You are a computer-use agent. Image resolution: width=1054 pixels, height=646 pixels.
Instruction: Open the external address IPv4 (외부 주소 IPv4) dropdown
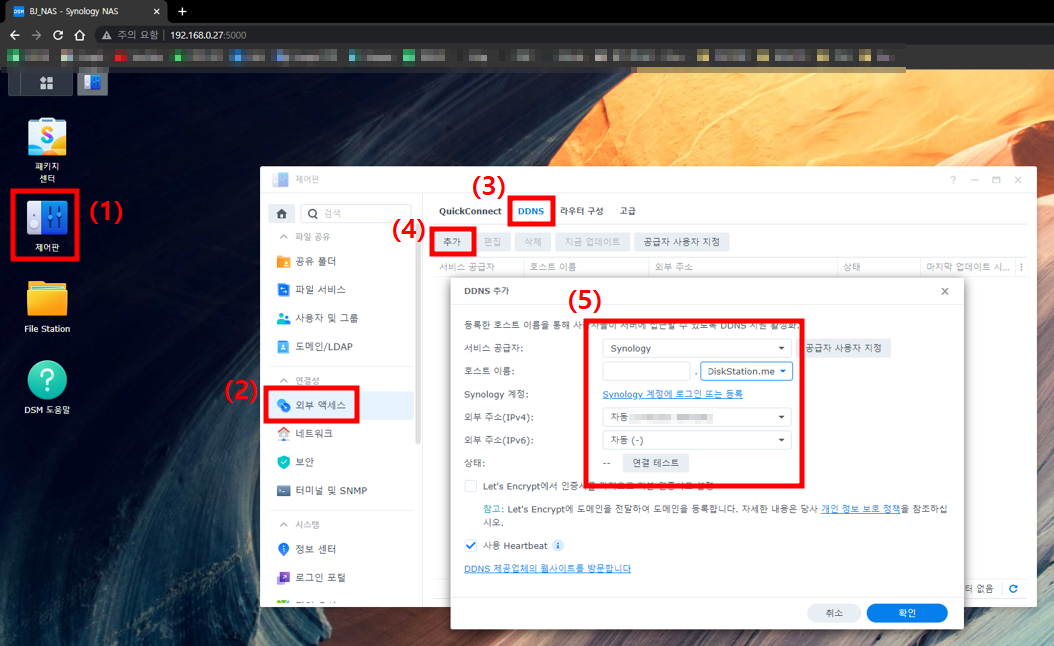click(x=696, y=417)
